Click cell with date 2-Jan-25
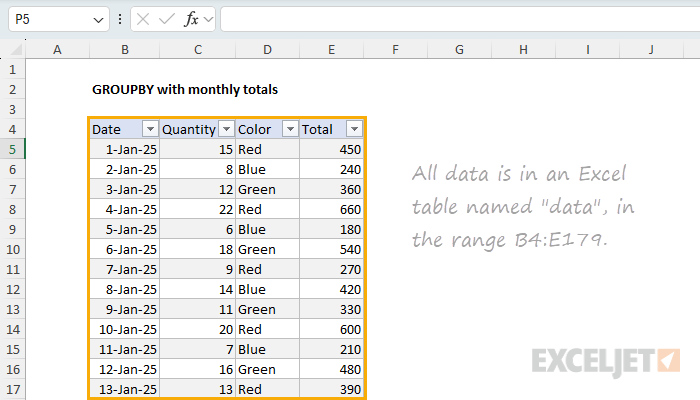 point(125,170)
